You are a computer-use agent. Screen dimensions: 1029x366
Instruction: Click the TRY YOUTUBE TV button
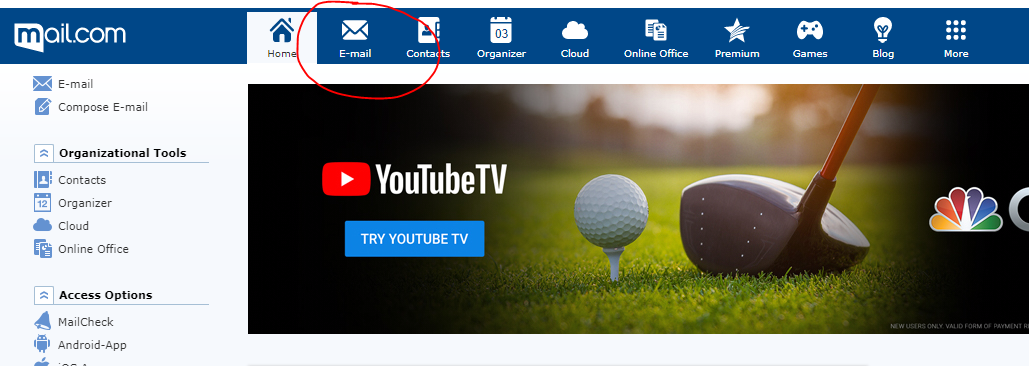(x=415, y=239)
